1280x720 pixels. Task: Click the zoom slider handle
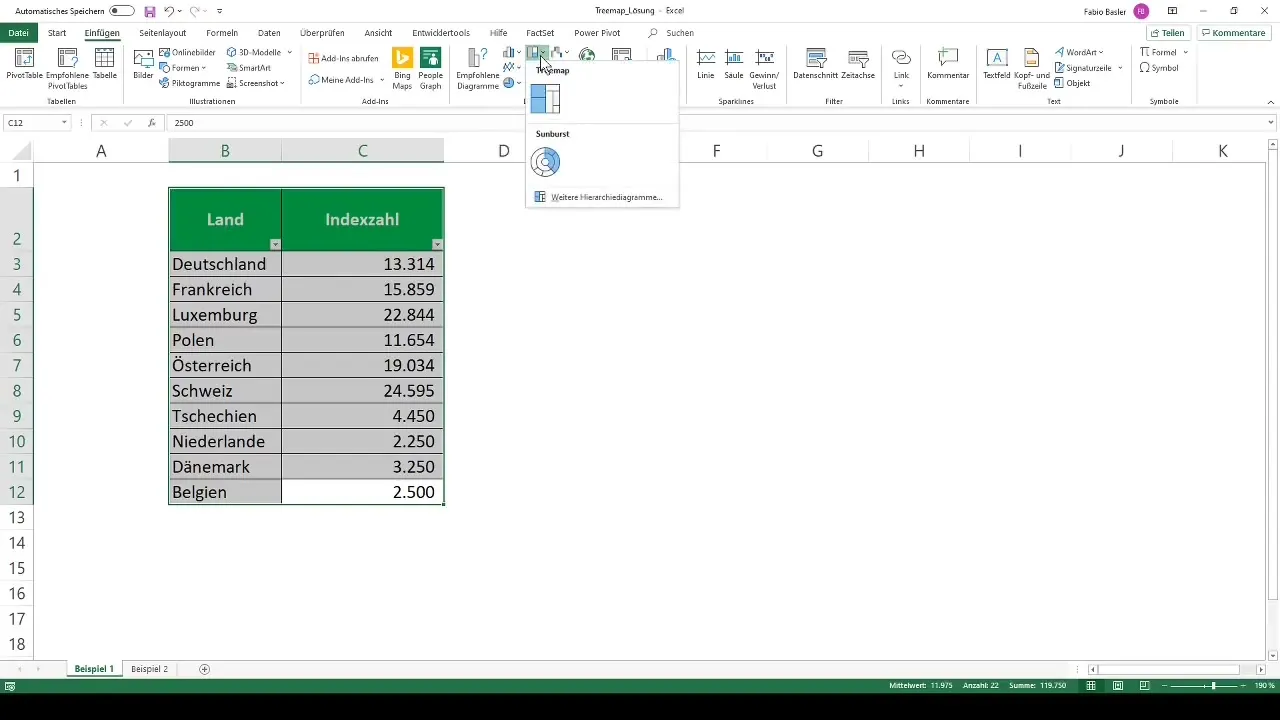pyautogui.click(x=1213, y=686)
